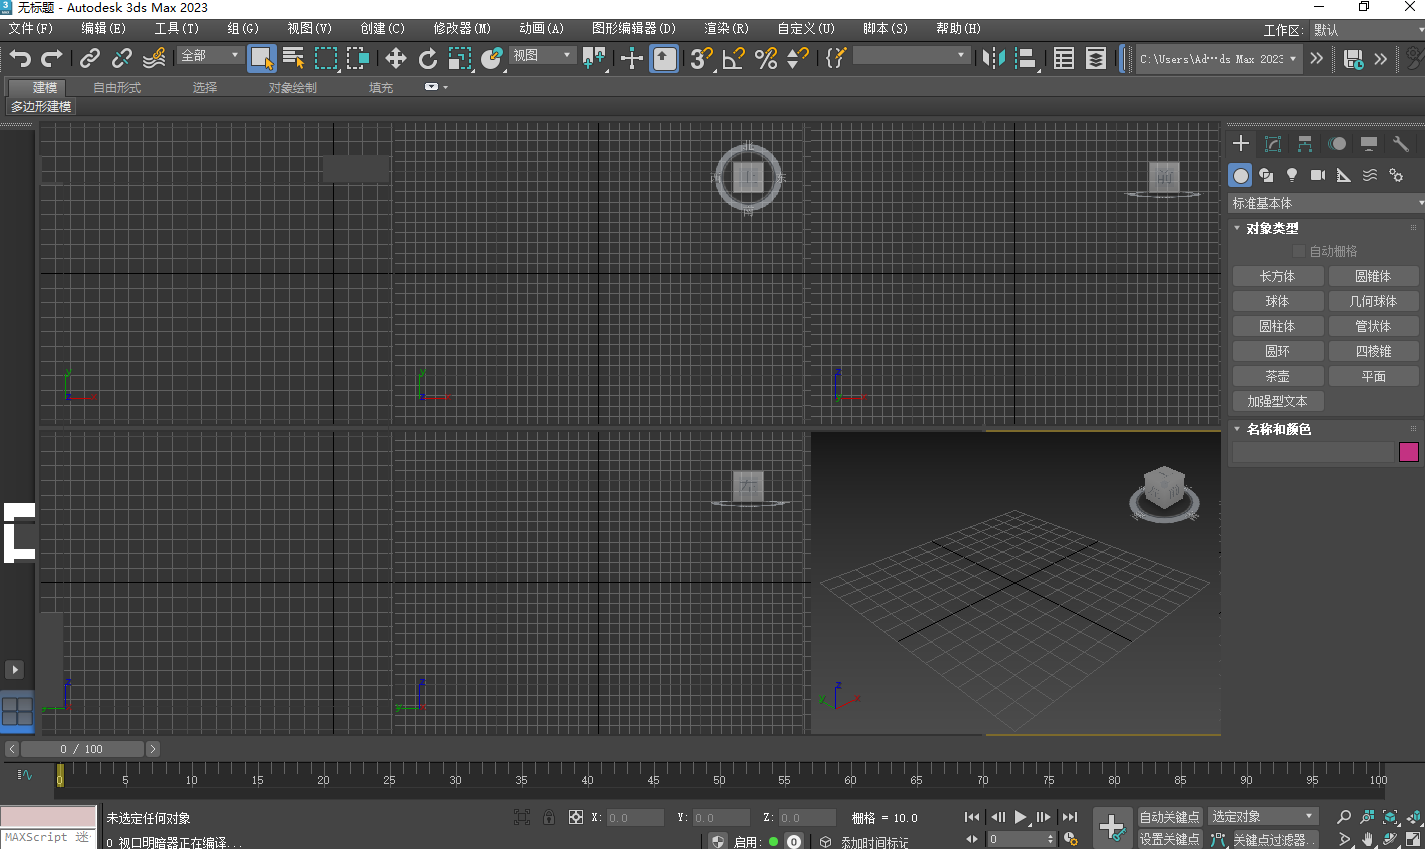Toggle the 3D Snaps button

701,59
